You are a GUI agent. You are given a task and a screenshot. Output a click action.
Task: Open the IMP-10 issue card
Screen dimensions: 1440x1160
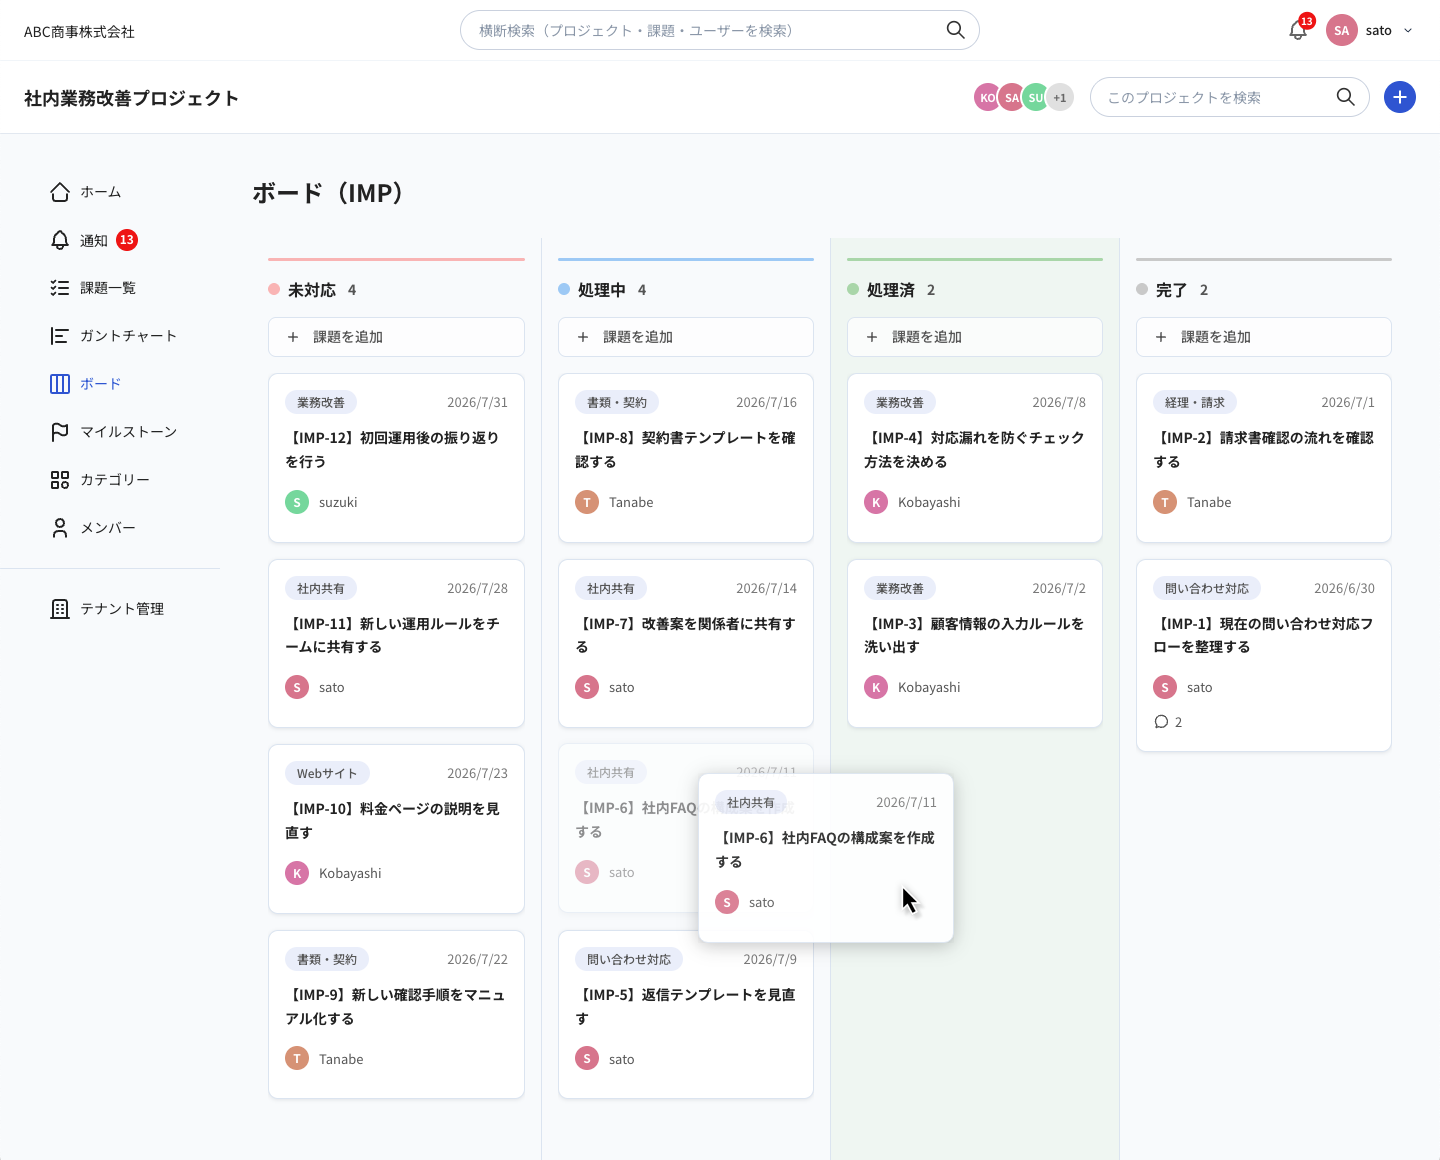pyautogui.click(x=396, y=829)
